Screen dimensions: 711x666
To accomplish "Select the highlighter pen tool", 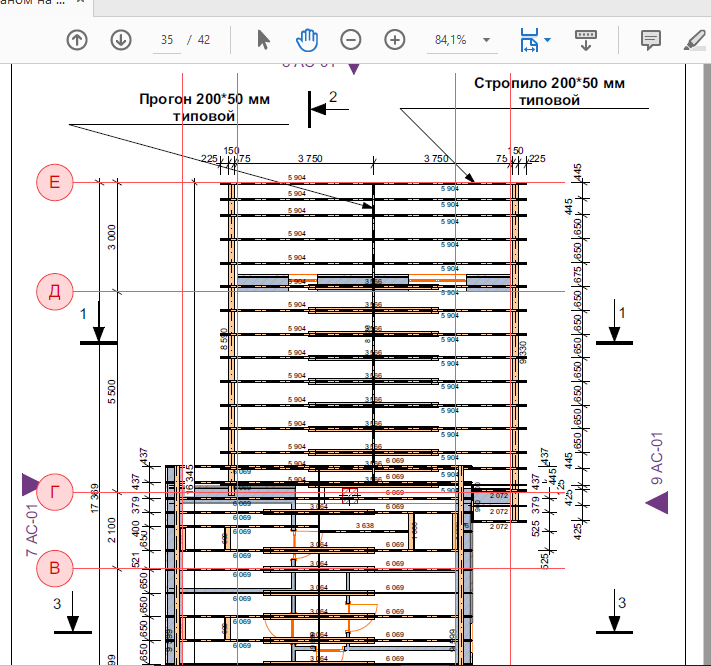I will 695,40.
